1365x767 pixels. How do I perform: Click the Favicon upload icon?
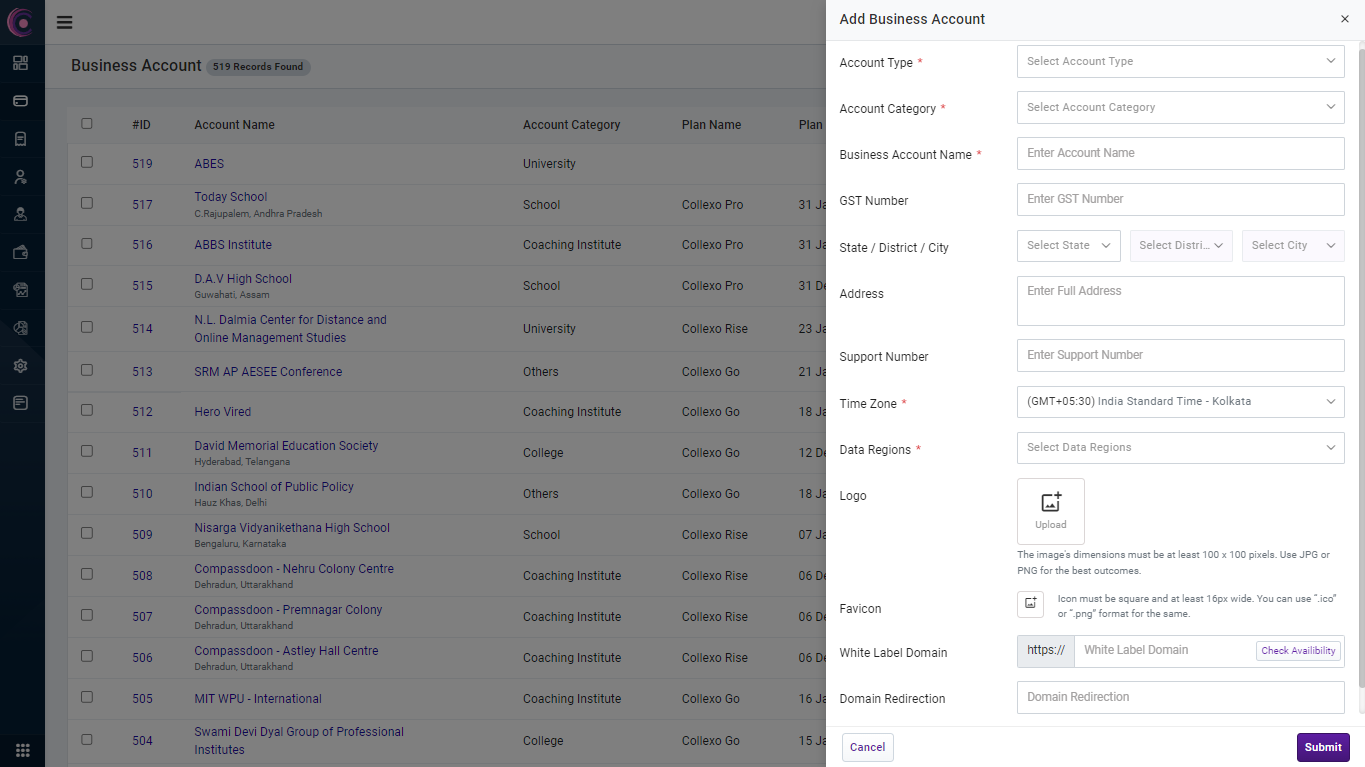coord(1030,603)
